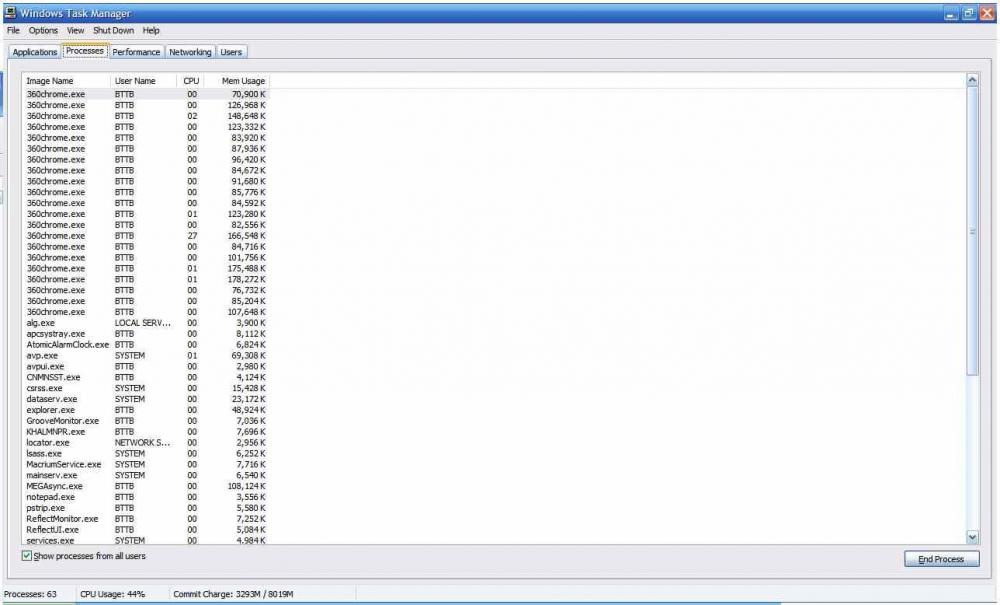Select the ReflectMonitor.exe process
1000x605 pixels.
click(x=146, y=519)
